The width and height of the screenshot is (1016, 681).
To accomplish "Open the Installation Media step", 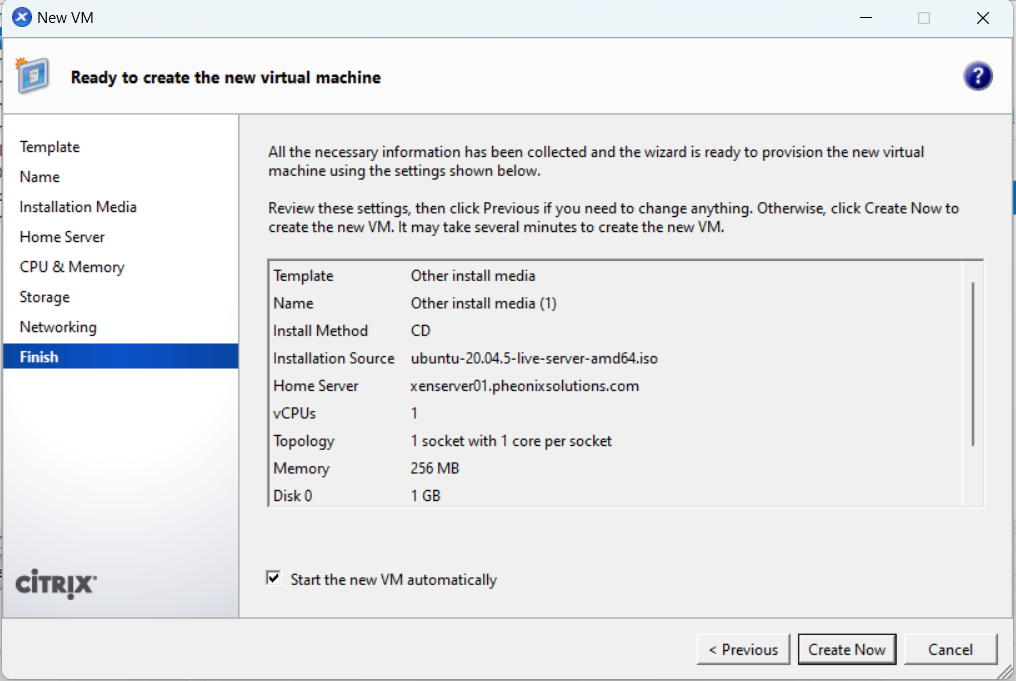I will 78,207.
